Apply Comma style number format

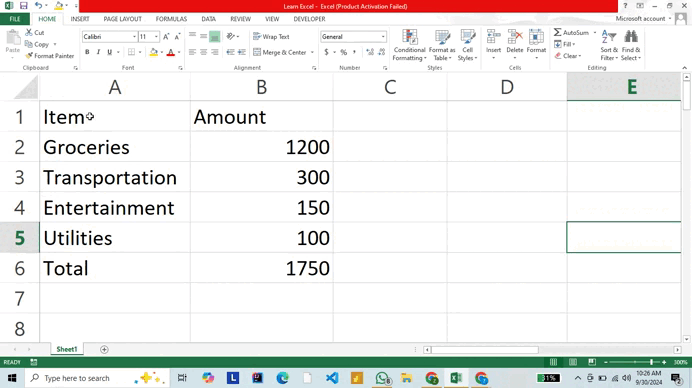(354, 52)
